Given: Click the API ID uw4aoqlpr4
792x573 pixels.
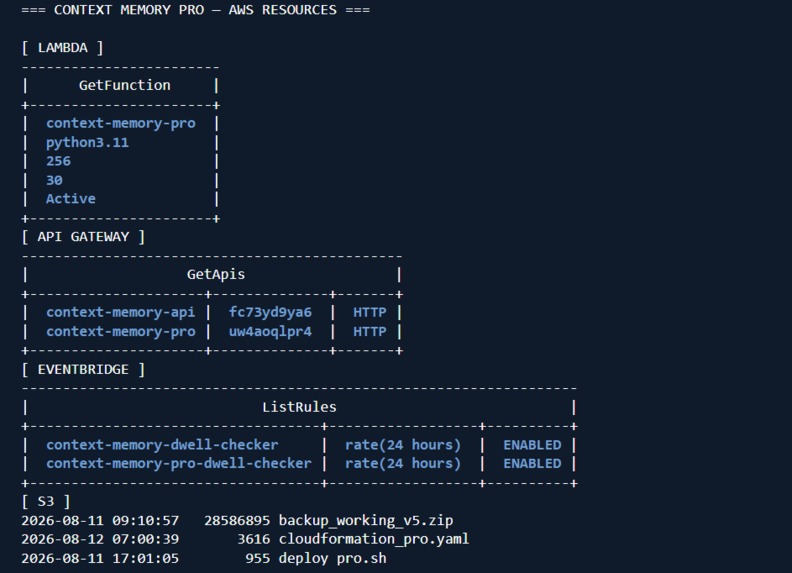Looking at the screenshot, I should tap(270, 331).
